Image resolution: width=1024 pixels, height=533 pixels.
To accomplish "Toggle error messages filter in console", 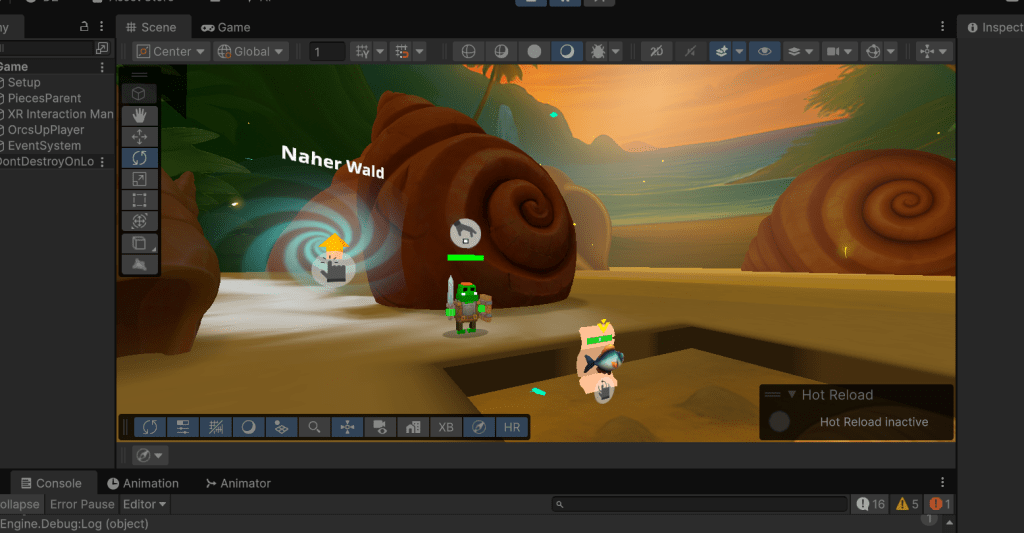I will pos(940,504).
